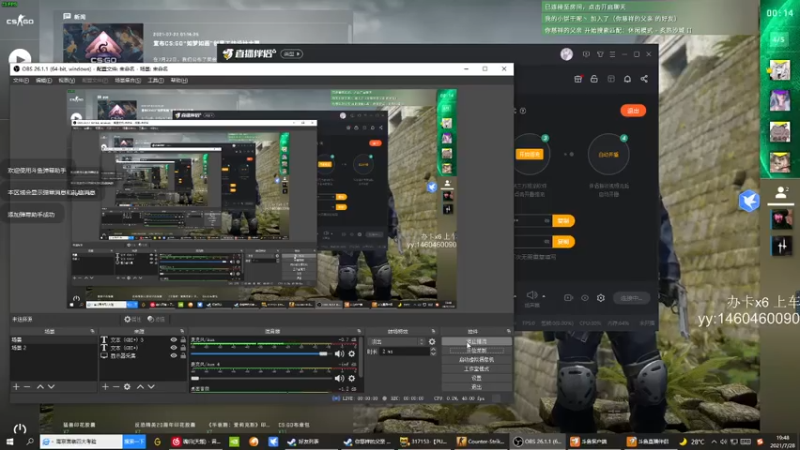Click the blue bird floating icon
The width and height of the screenshot is (800, 450).
coord(749,201)
